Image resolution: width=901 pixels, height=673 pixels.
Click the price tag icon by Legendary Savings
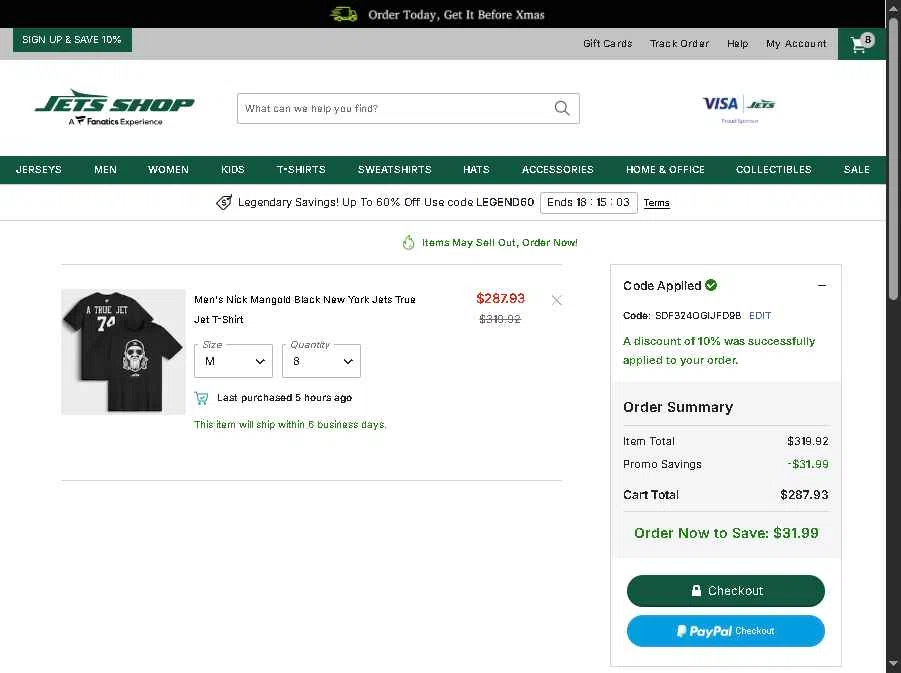point(224,202)
